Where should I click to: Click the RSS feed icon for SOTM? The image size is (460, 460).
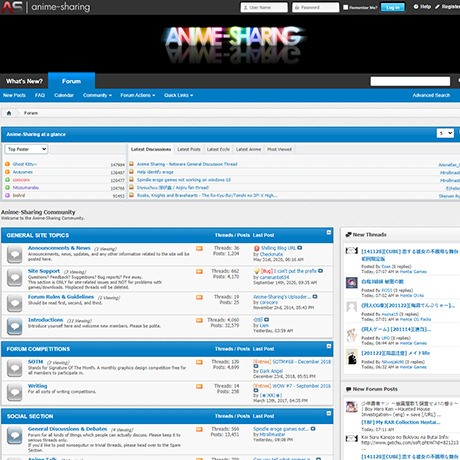pos(199,362)
